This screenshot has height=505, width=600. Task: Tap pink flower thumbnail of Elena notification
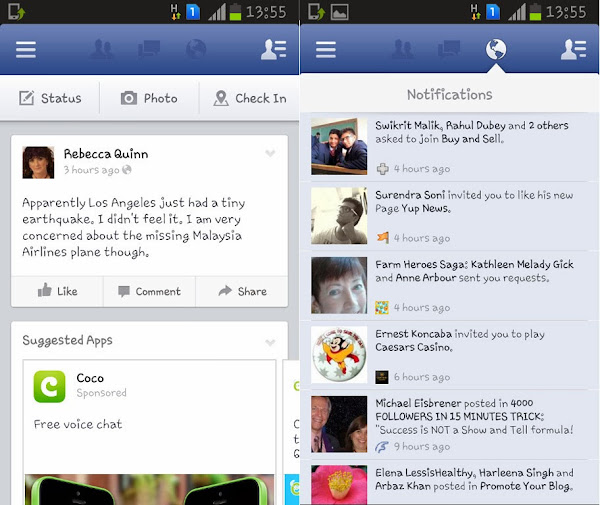coord(339,485)
